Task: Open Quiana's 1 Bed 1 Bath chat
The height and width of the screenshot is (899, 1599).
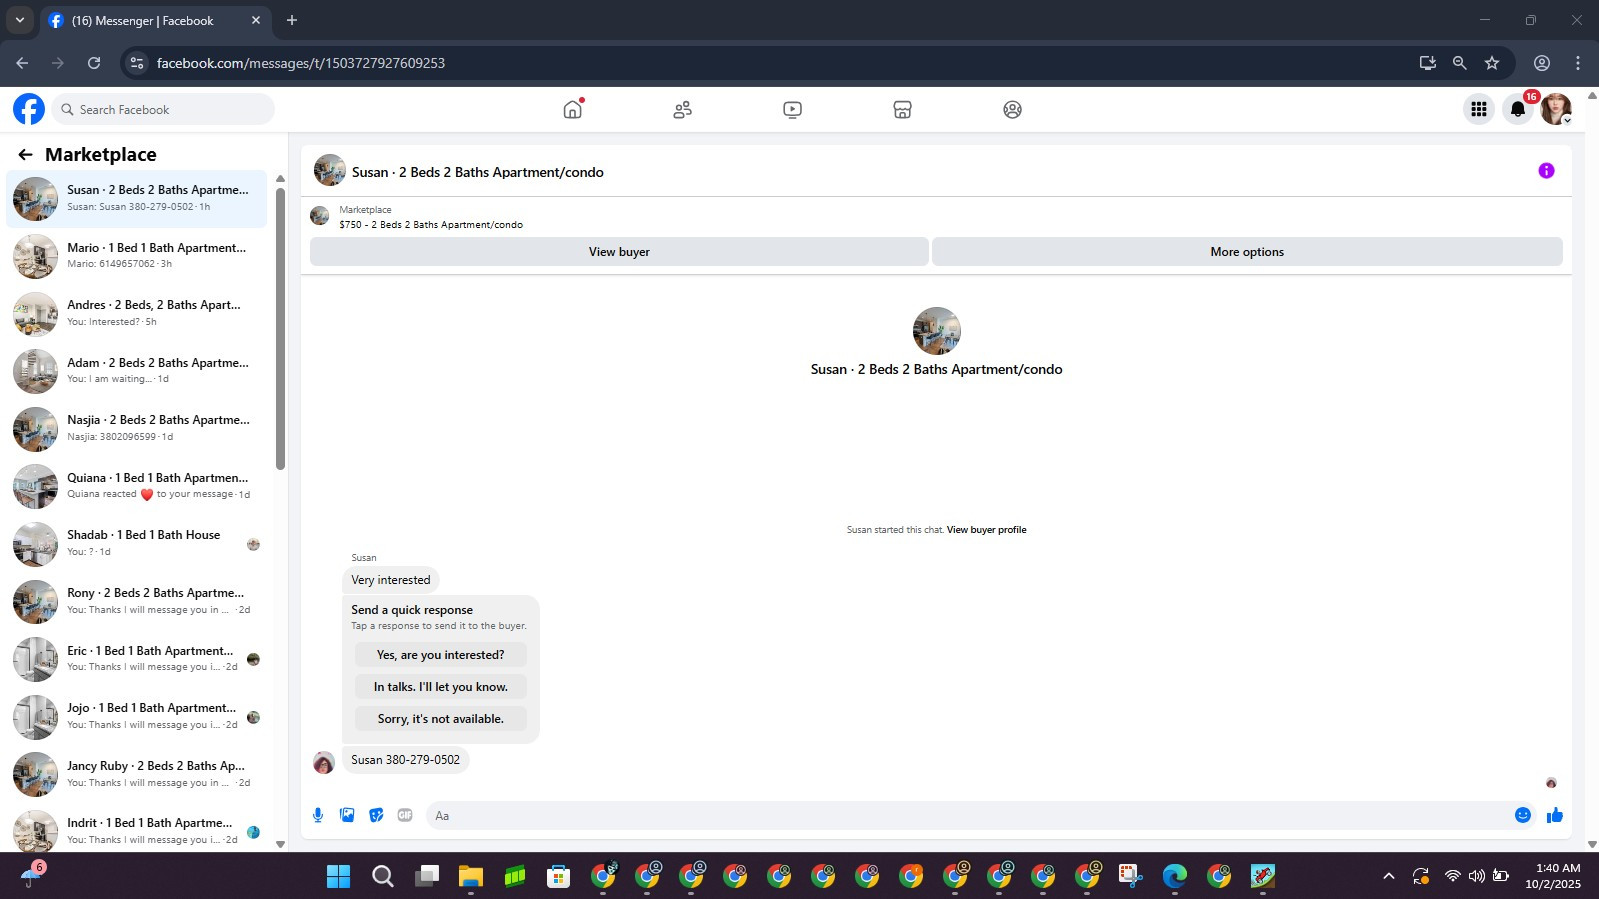Action: [137, 486]
